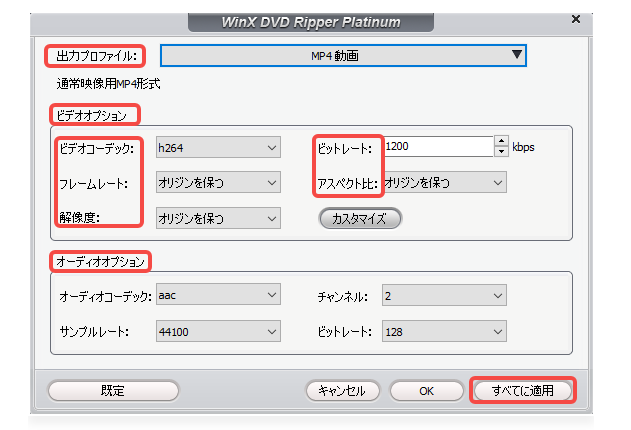631x430 pixels.
Task: Click the フレームレート label
Action: click(x=93, y=184)
